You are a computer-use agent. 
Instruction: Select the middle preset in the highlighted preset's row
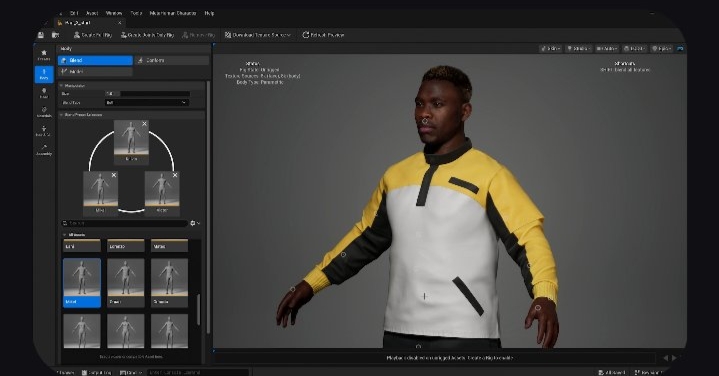(x=126, y=282)
